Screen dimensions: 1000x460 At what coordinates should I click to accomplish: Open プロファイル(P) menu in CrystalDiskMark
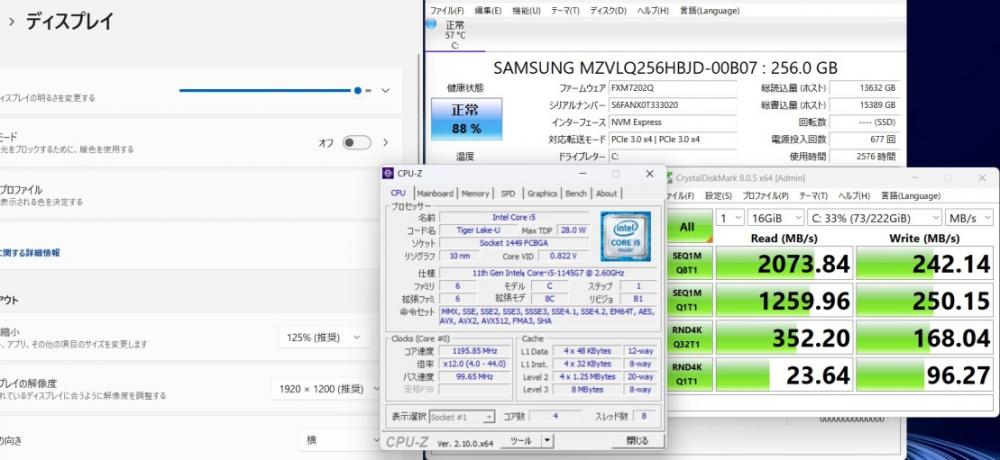[766, 196]
